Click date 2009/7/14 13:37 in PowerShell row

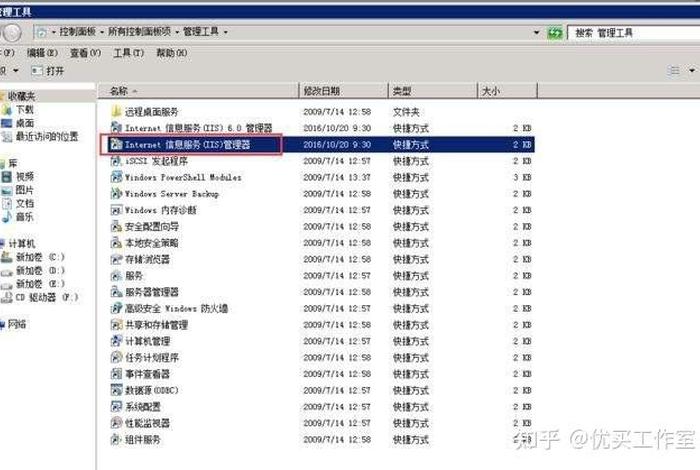(337, 177)
